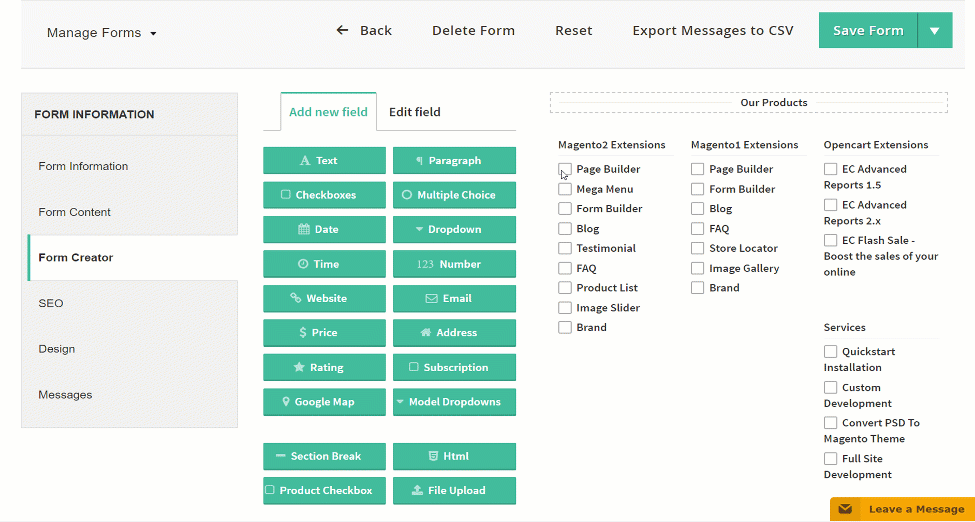
Task: Check Magento1 FAQ checkbox
Action: pyautogui.click(x=698, y=228)
